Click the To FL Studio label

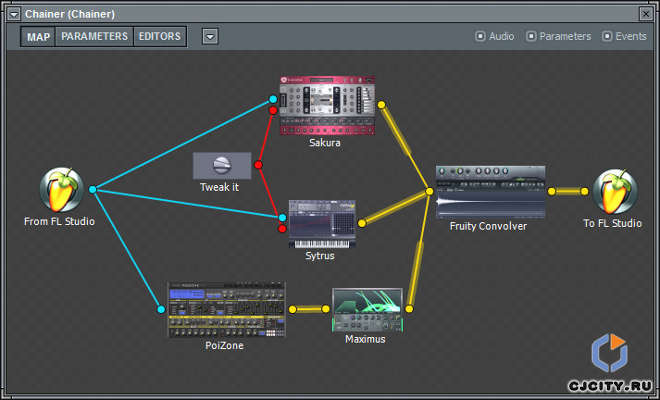pos(612,223)
